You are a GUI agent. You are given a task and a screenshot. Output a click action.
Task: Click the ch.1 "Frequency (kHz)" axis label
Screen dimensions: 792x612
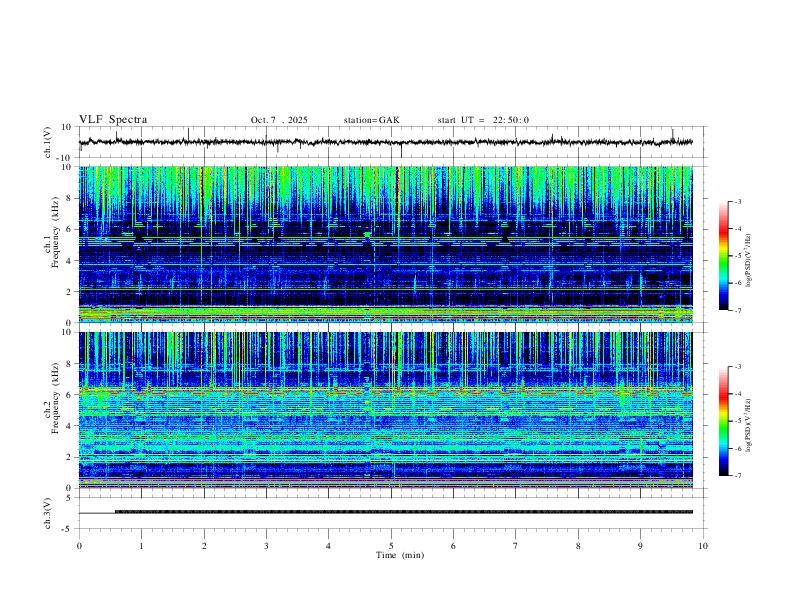click(55, 231)
